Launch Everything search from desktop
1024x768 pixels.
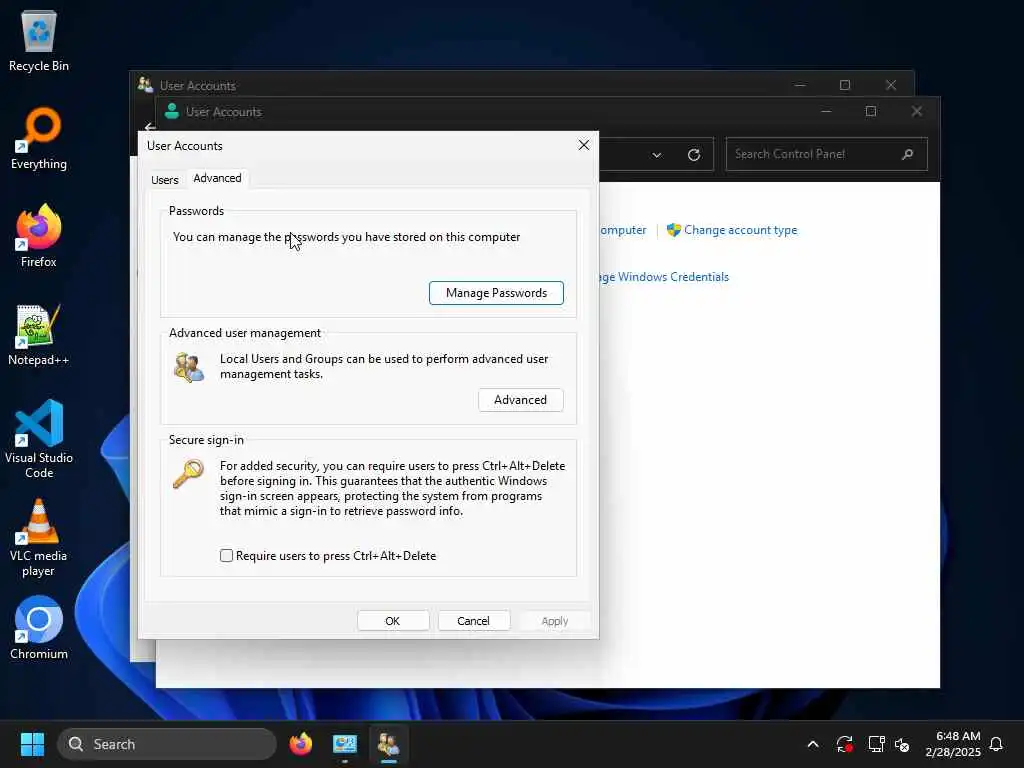tap(39, 138)
